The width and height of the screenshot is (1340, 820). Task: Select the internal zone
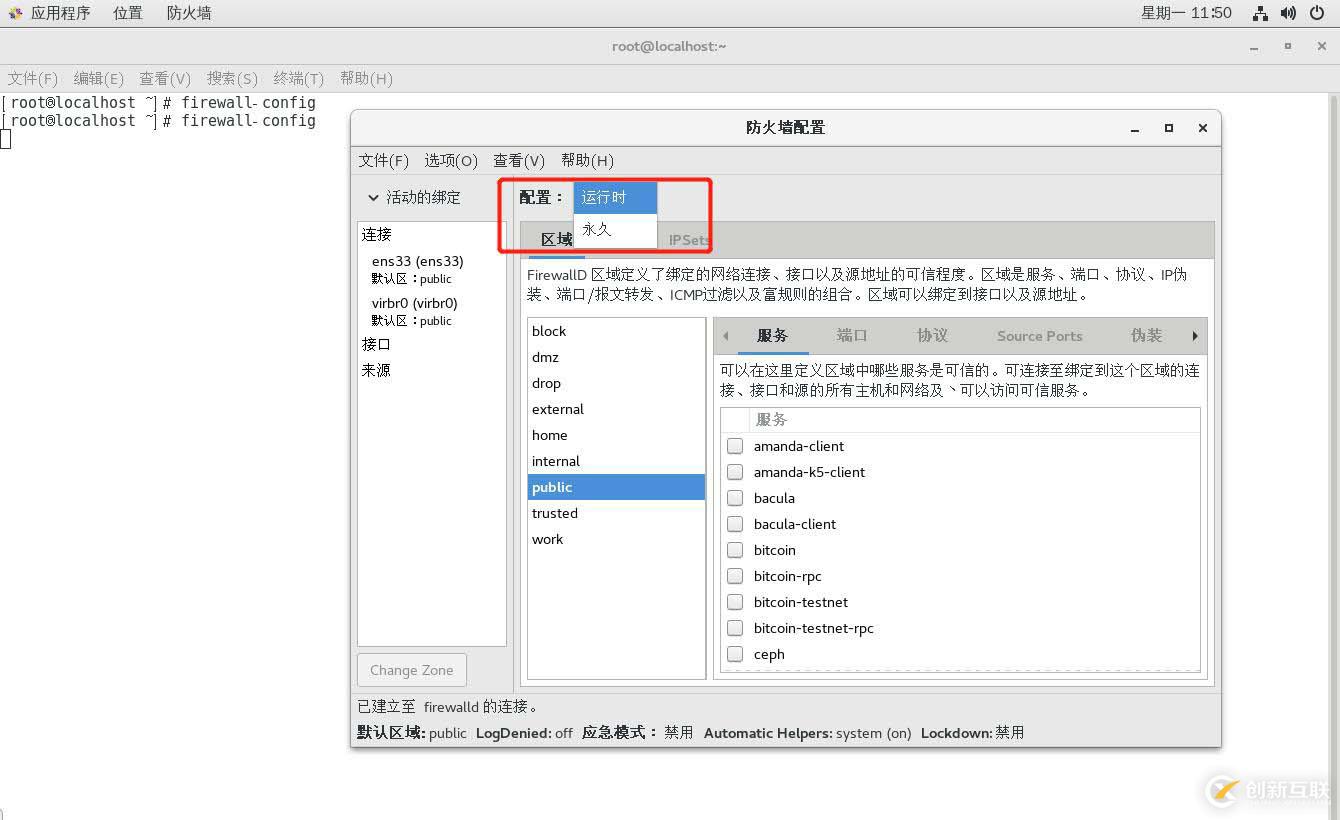616,461
